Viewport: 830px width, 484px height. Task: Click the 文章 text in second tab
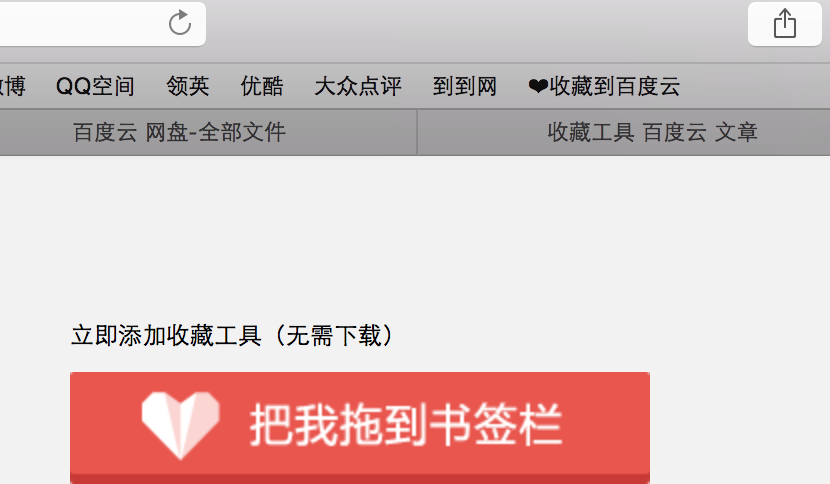[736, 132]
